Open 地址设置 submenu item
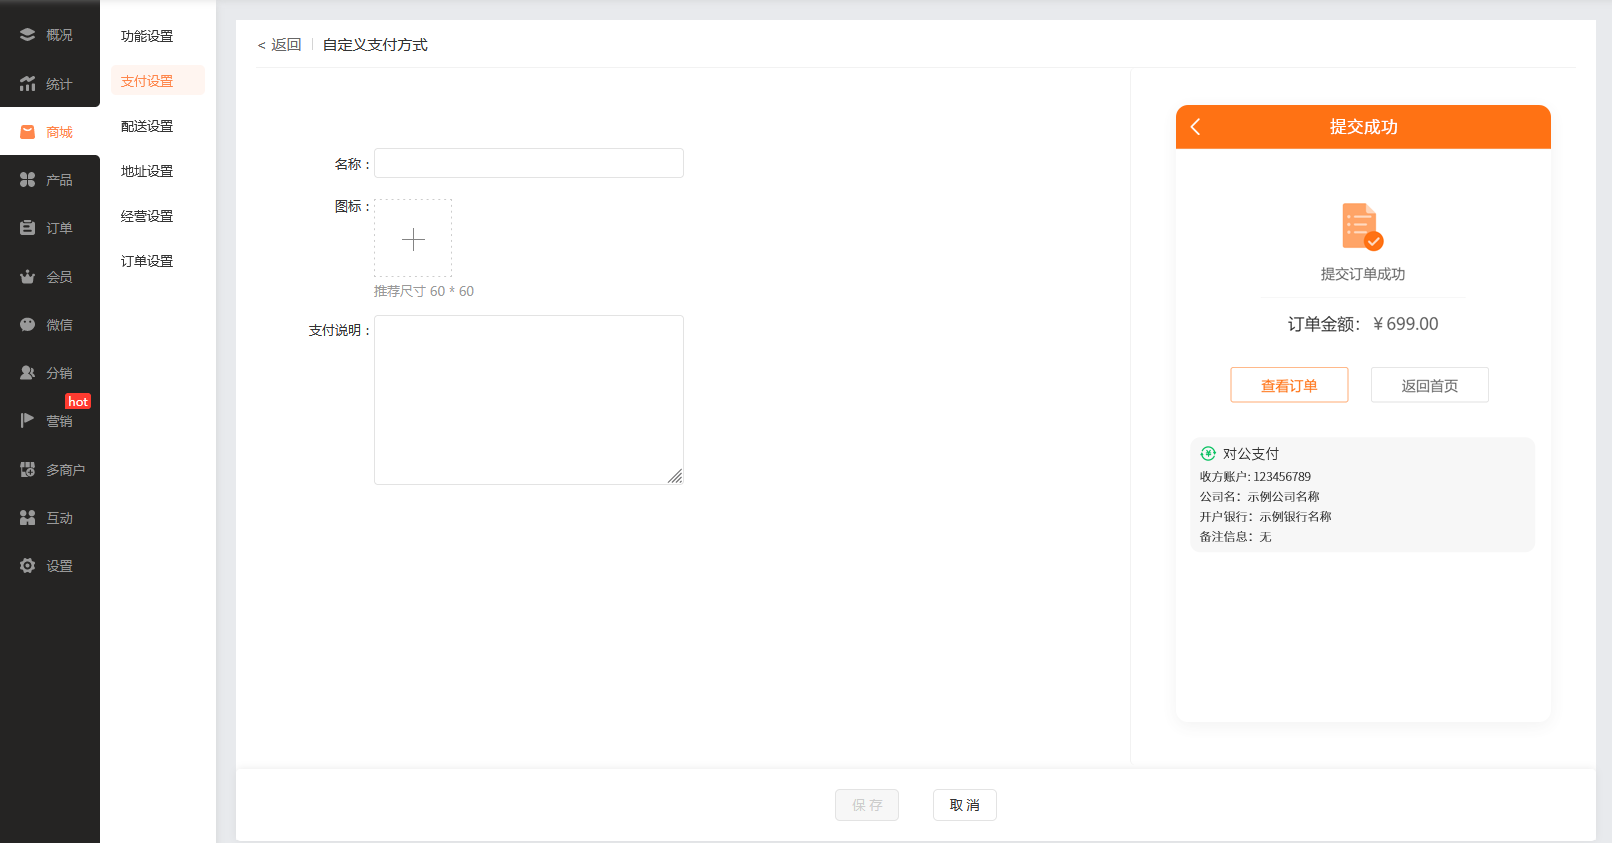 tap(147, 171)
